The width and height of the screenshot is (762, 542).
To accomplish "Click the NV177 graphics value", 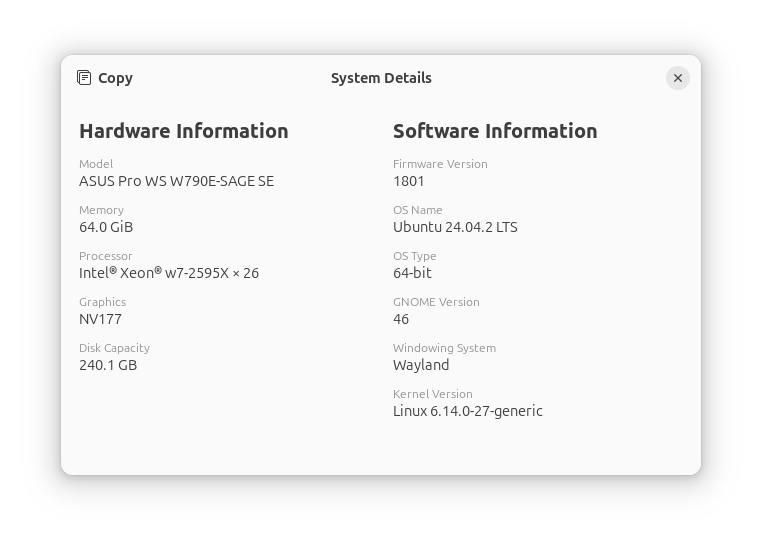I will point(100,319).
